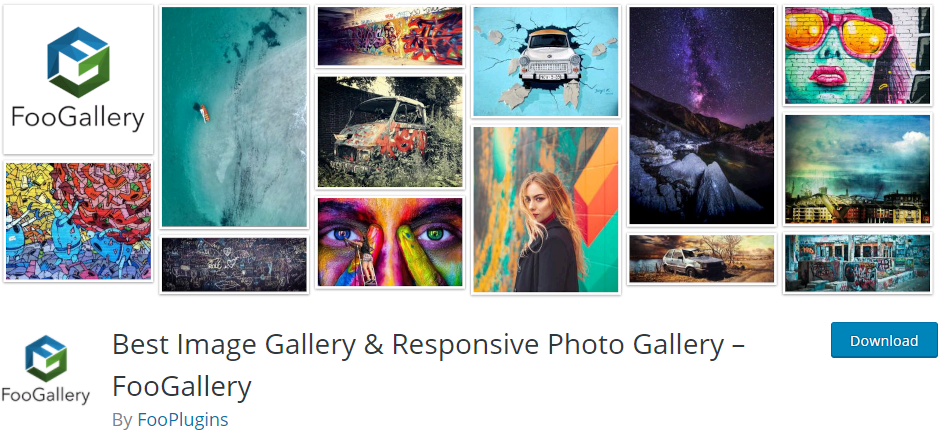The width and height of the screenshot is (941, 439).
Task: Select the Milky Way night sky photo
Action: point(702,115)
